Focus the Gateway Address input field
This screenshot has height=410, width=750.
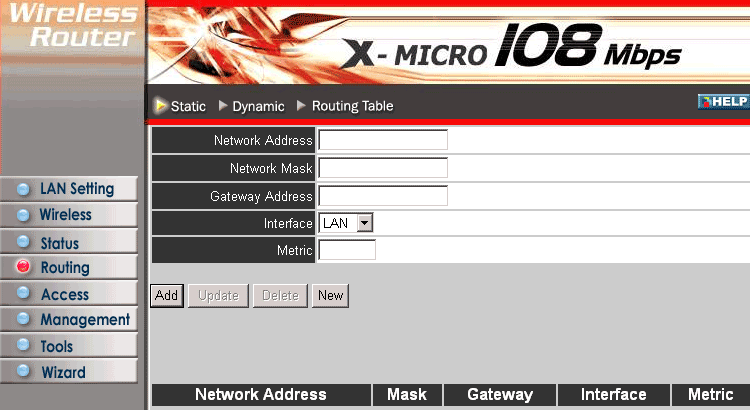[383, 196]
